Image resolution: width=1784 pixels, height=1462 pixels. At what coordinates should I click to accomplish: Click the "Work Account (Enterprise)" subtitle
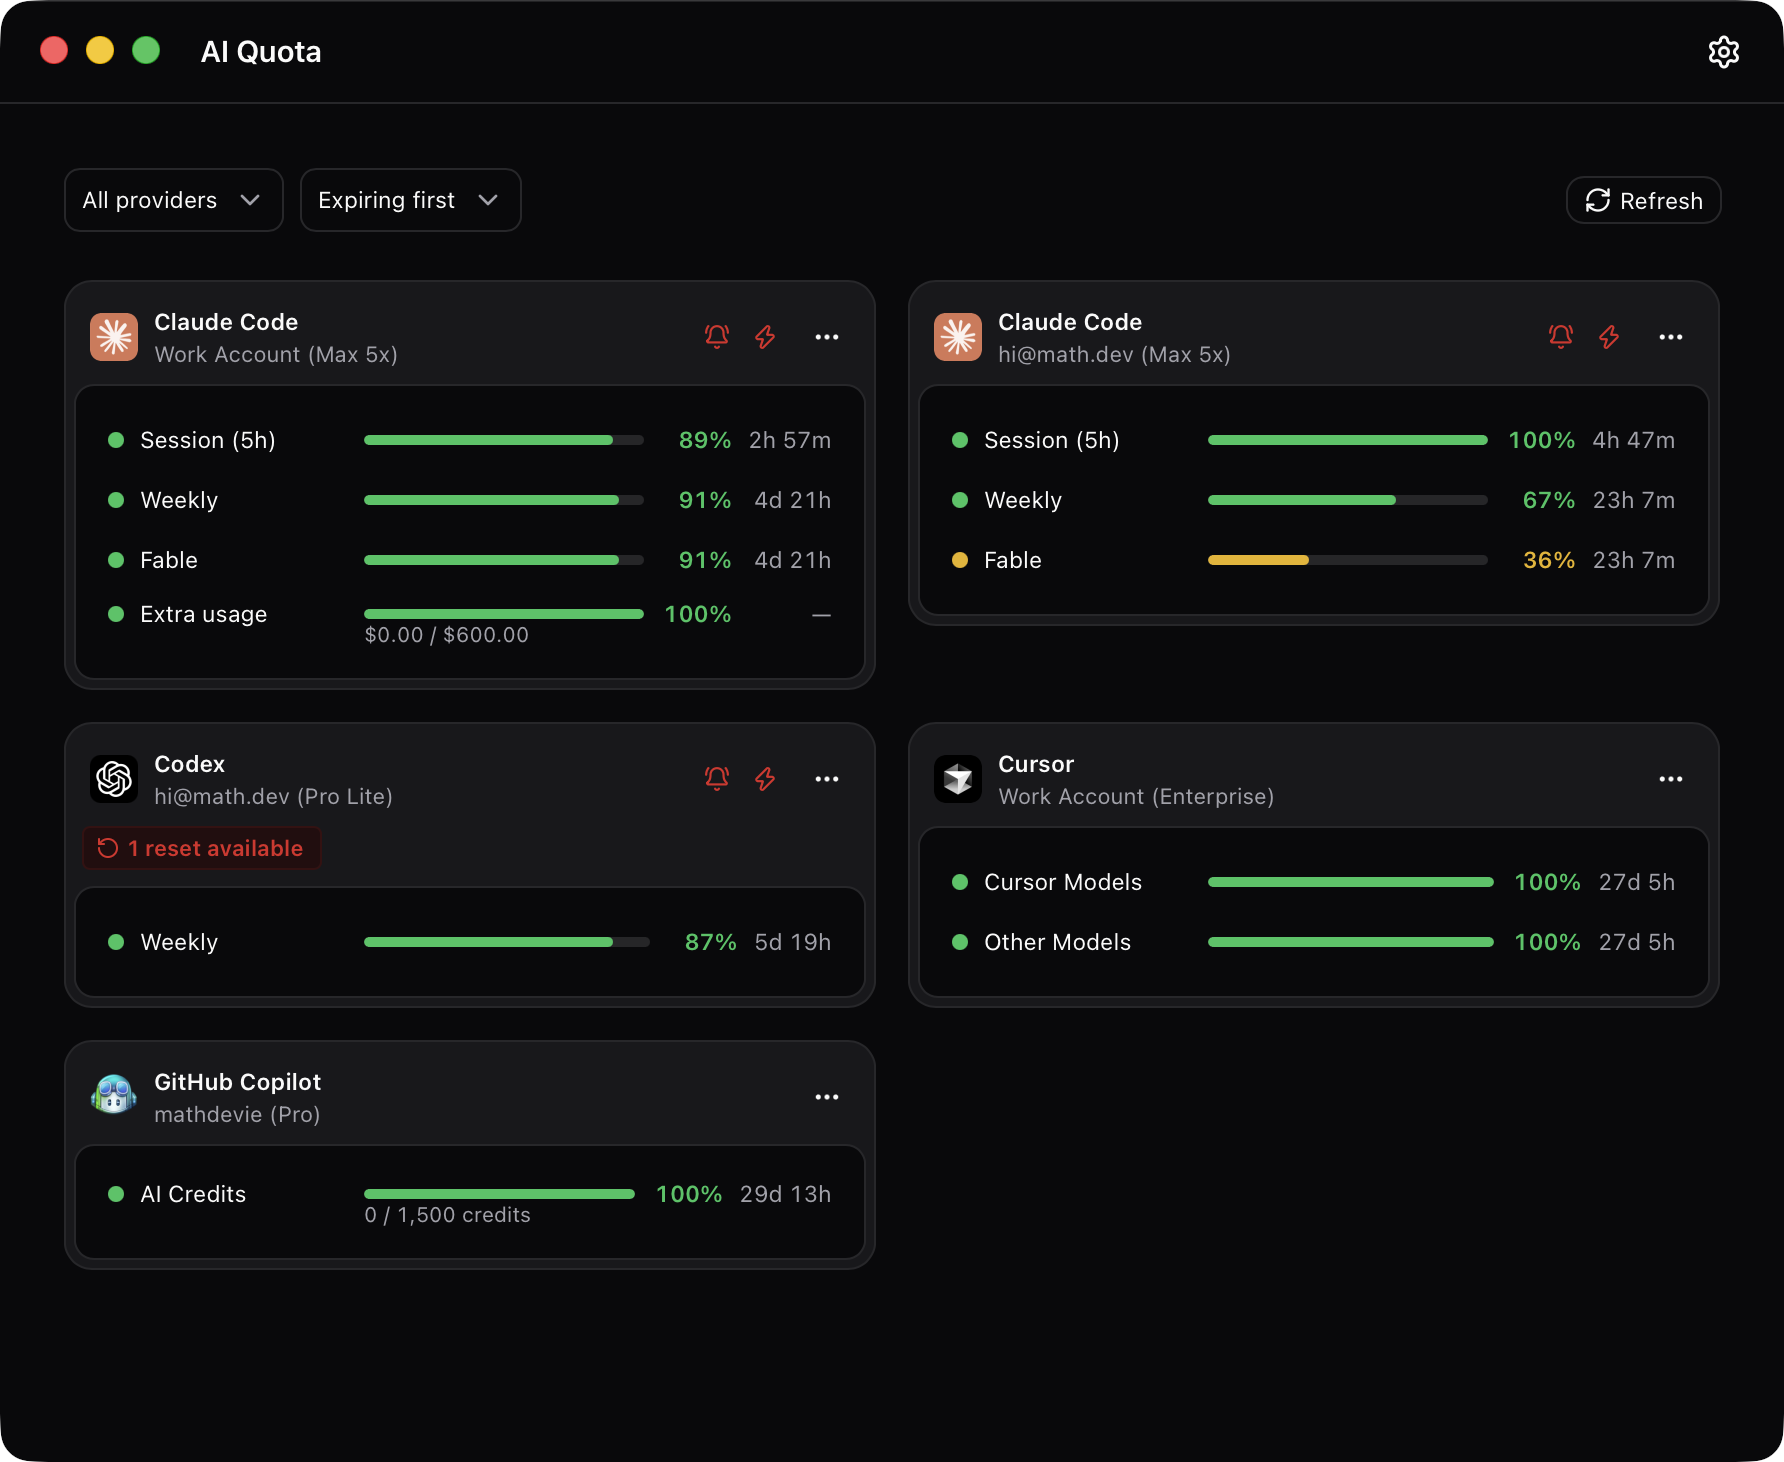[x=1136, y=797]
